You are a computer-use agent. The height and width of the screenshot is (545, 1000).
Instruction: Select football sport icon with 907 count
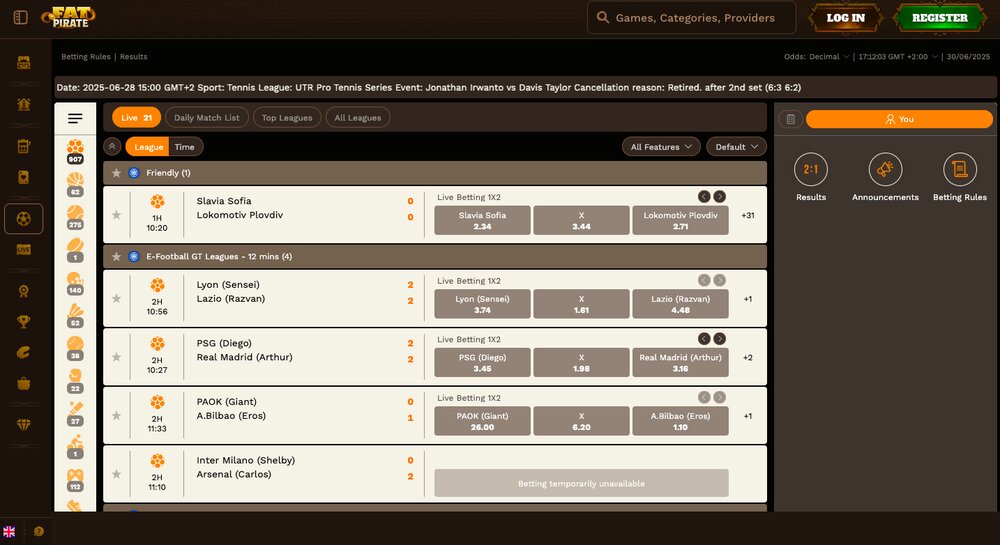coord(75,151)
